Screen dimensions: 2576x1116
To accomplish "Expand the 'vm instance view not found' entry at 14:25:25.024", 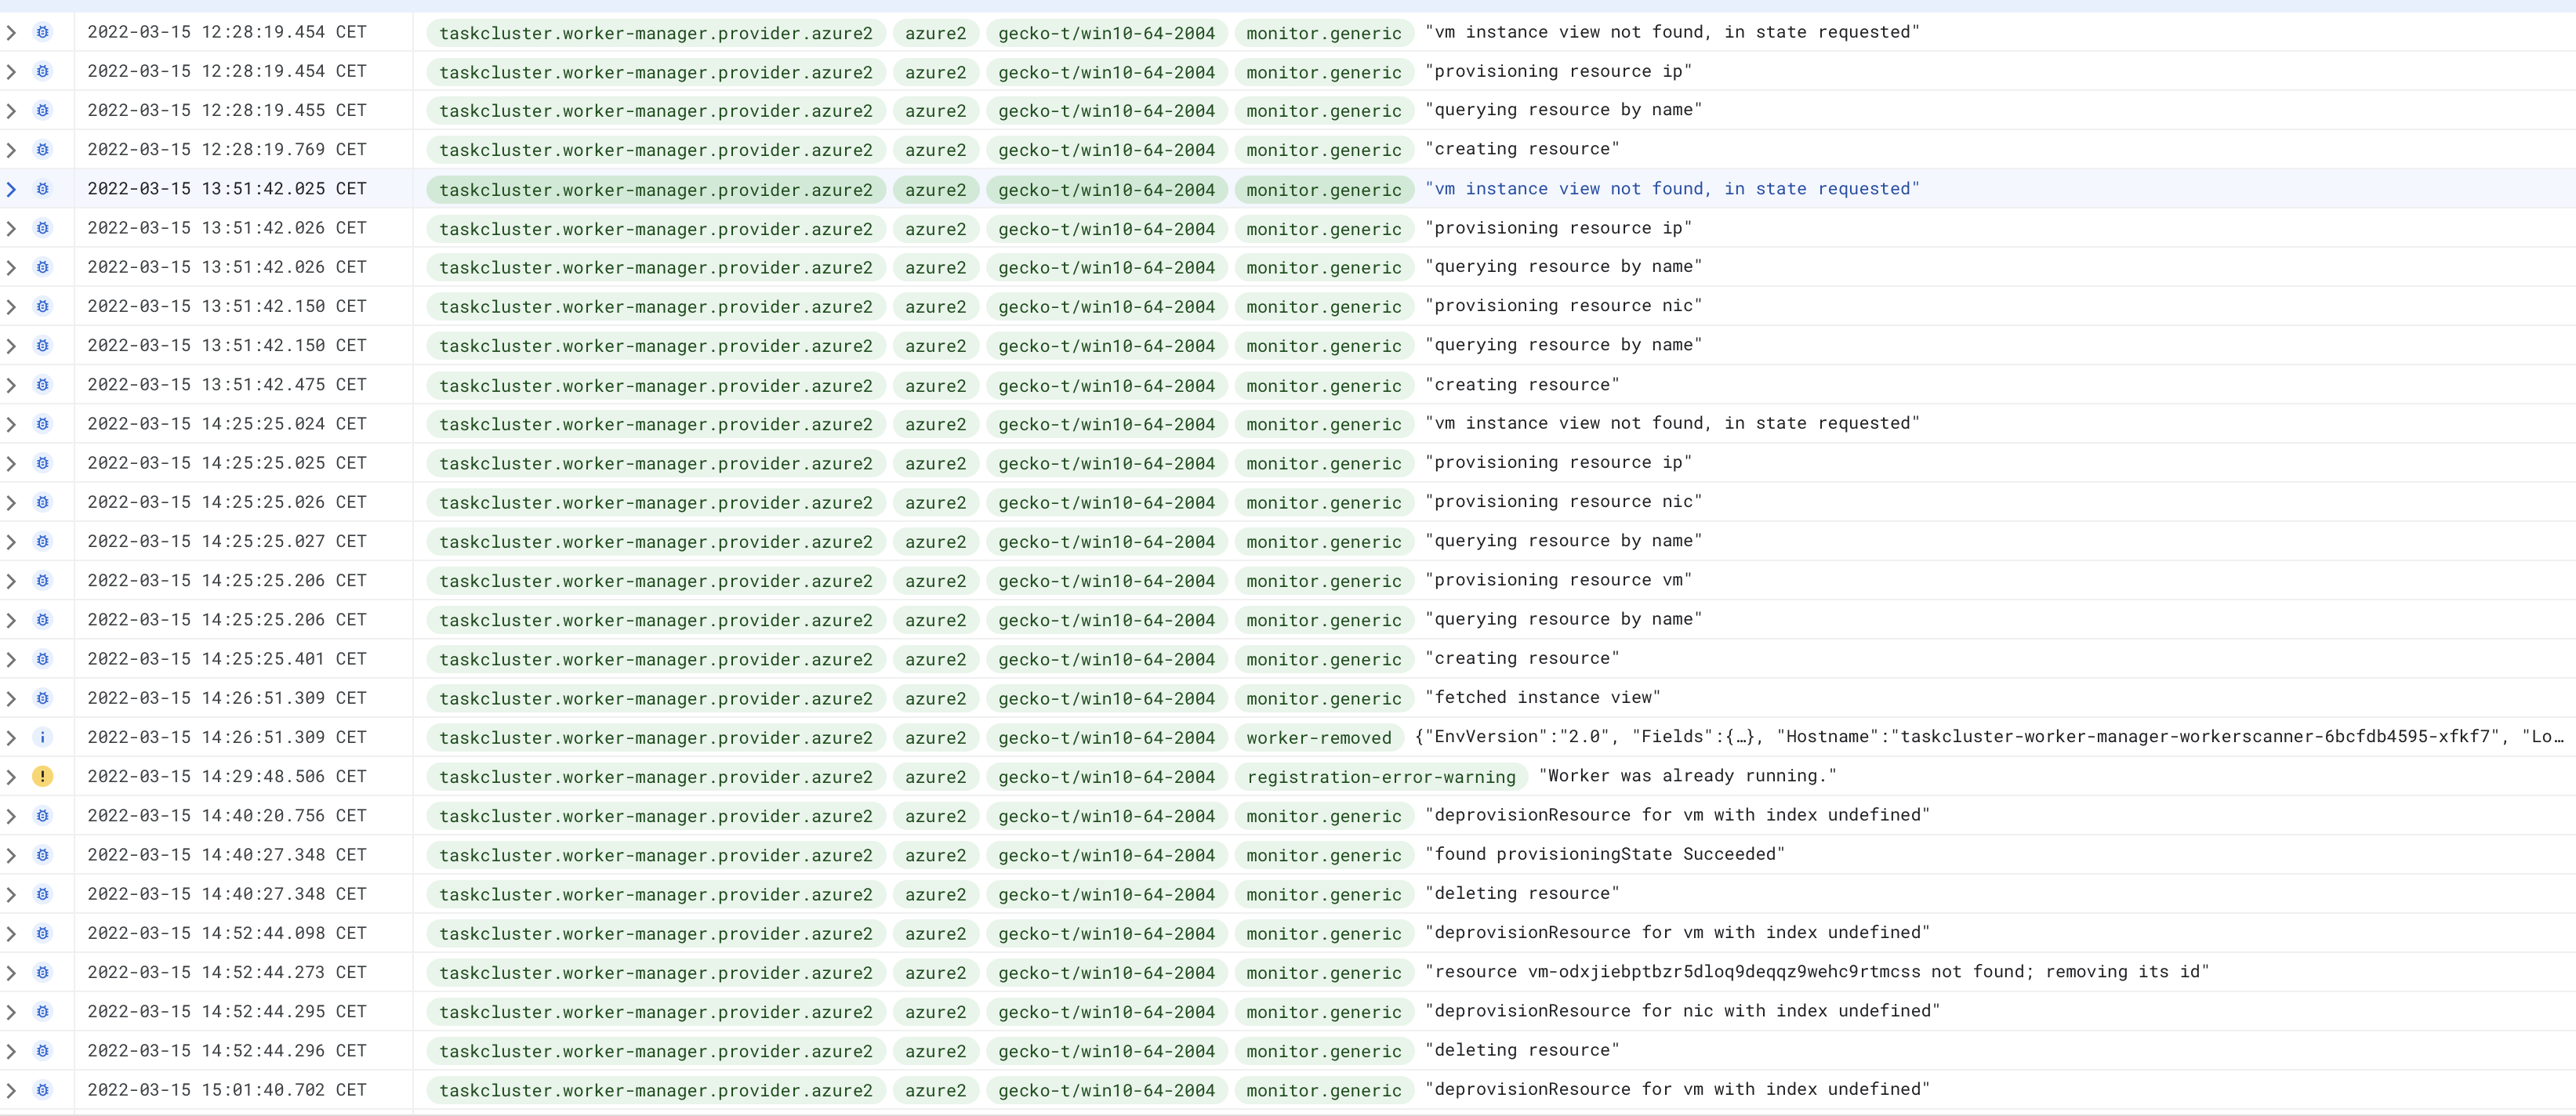I will (12, 424).
